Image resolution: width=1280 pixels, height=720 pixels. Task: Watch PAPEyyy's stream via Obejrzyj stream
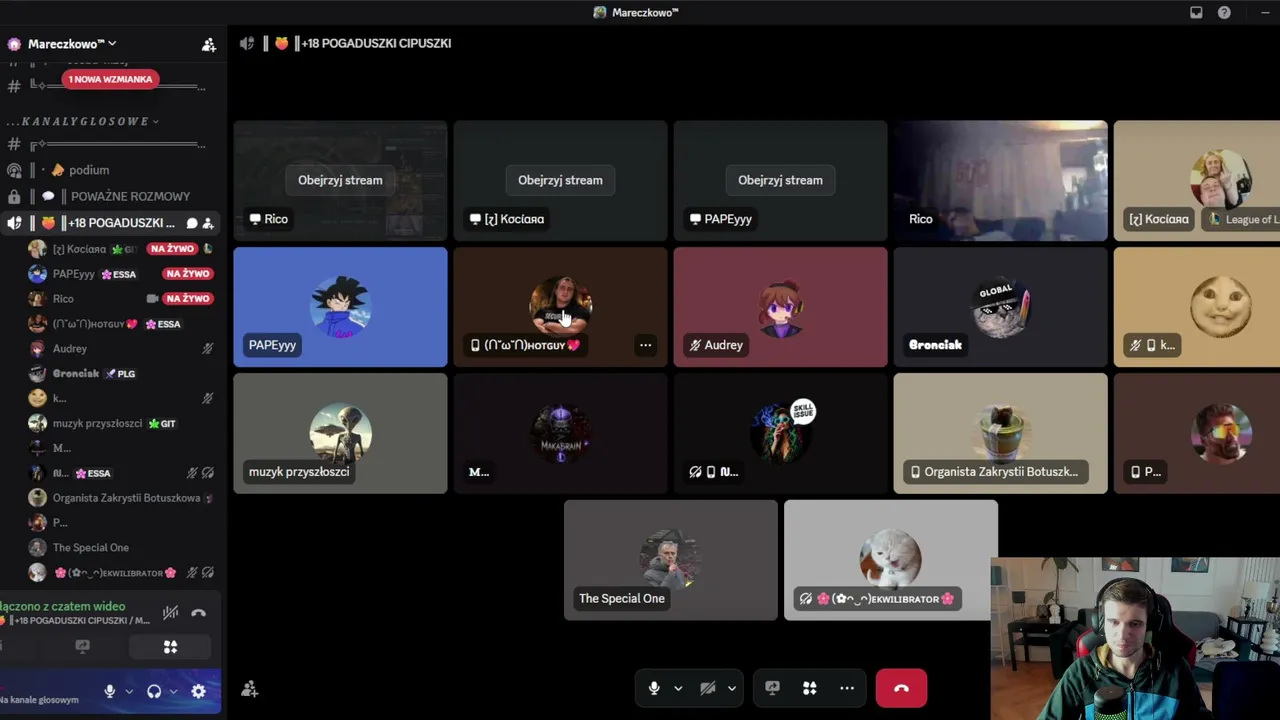point(780,180)
